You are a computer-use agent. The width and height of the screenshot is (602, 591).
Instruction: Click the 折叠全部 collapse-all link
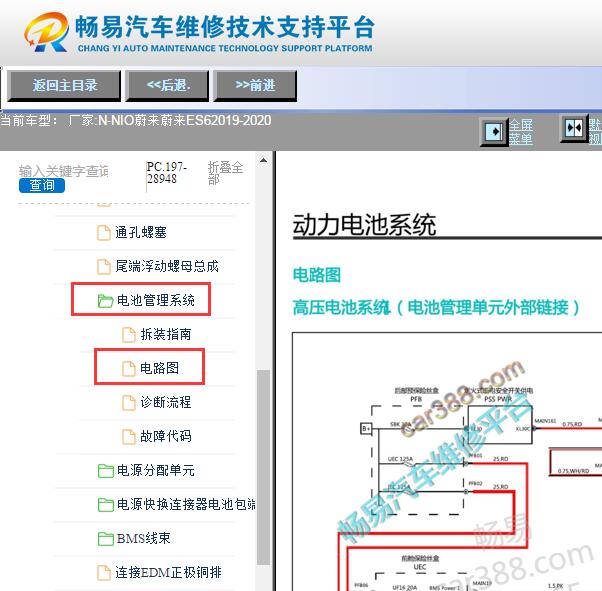tap(225, 173)
